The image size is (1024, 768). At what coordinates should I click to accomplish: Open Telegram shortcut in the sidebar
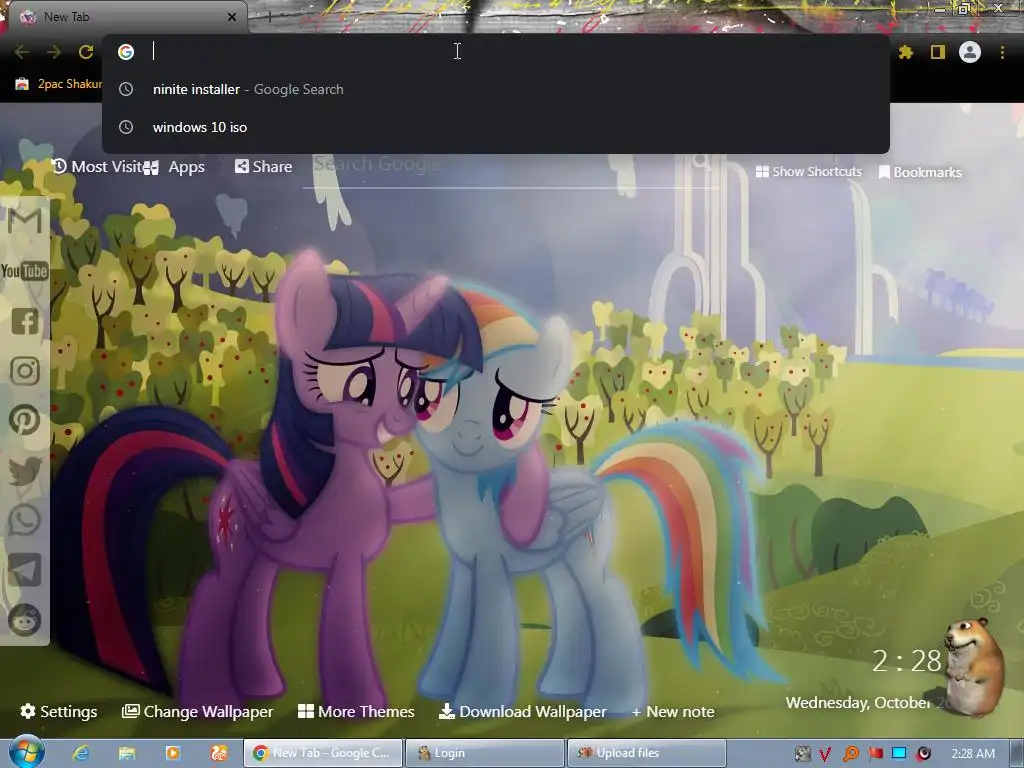pyautogui.click(x=25, y=569)
